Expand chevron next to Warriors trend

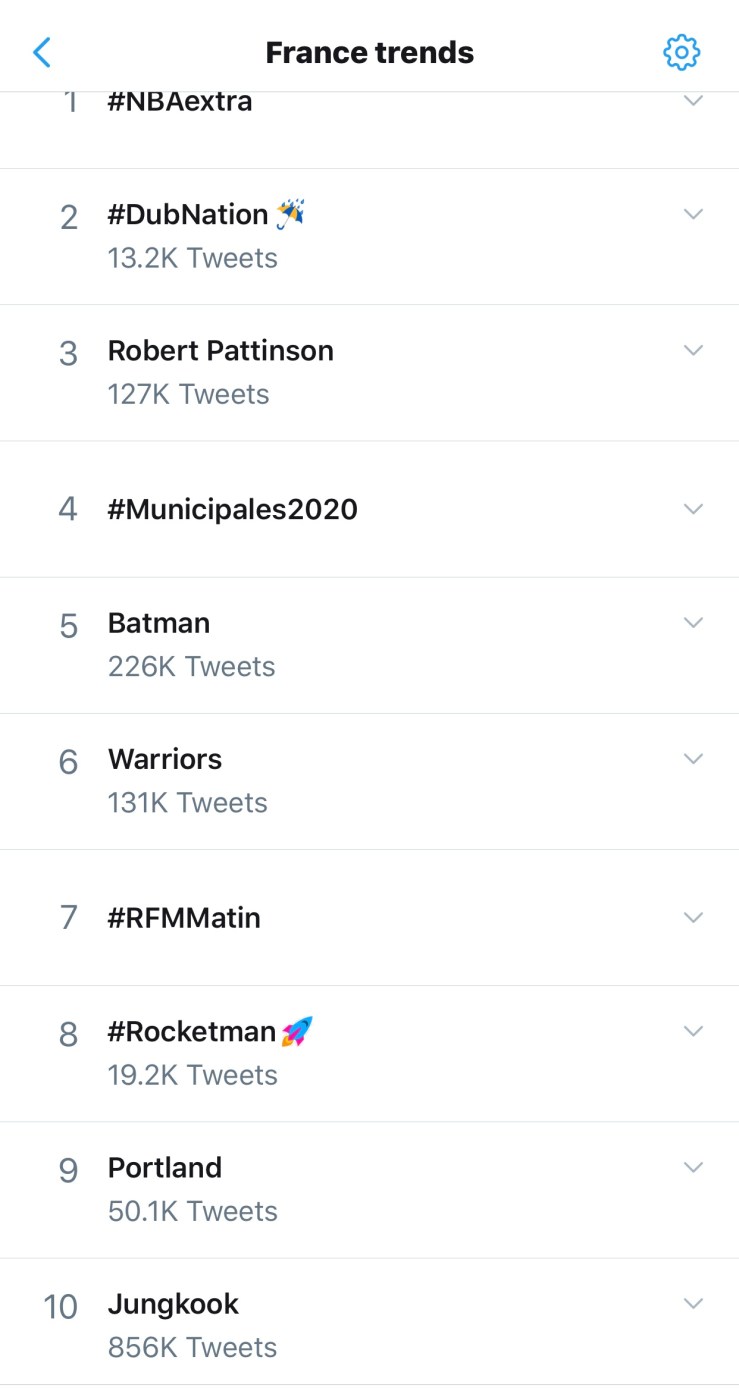pos(693,758)
